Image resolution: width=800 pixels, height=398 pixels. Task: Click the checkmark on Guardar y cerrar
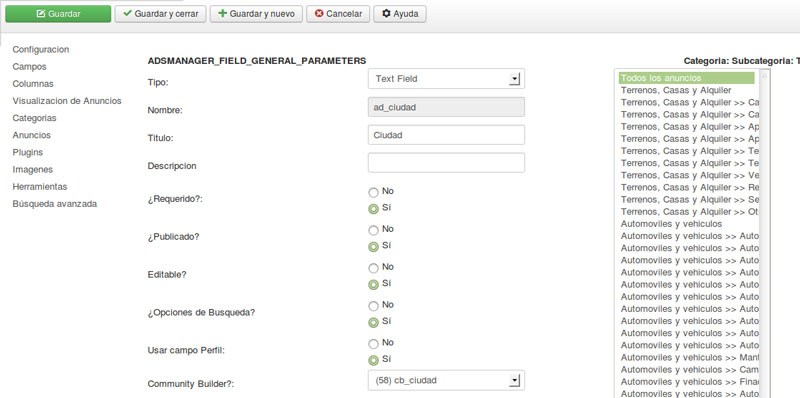[128, 14]
